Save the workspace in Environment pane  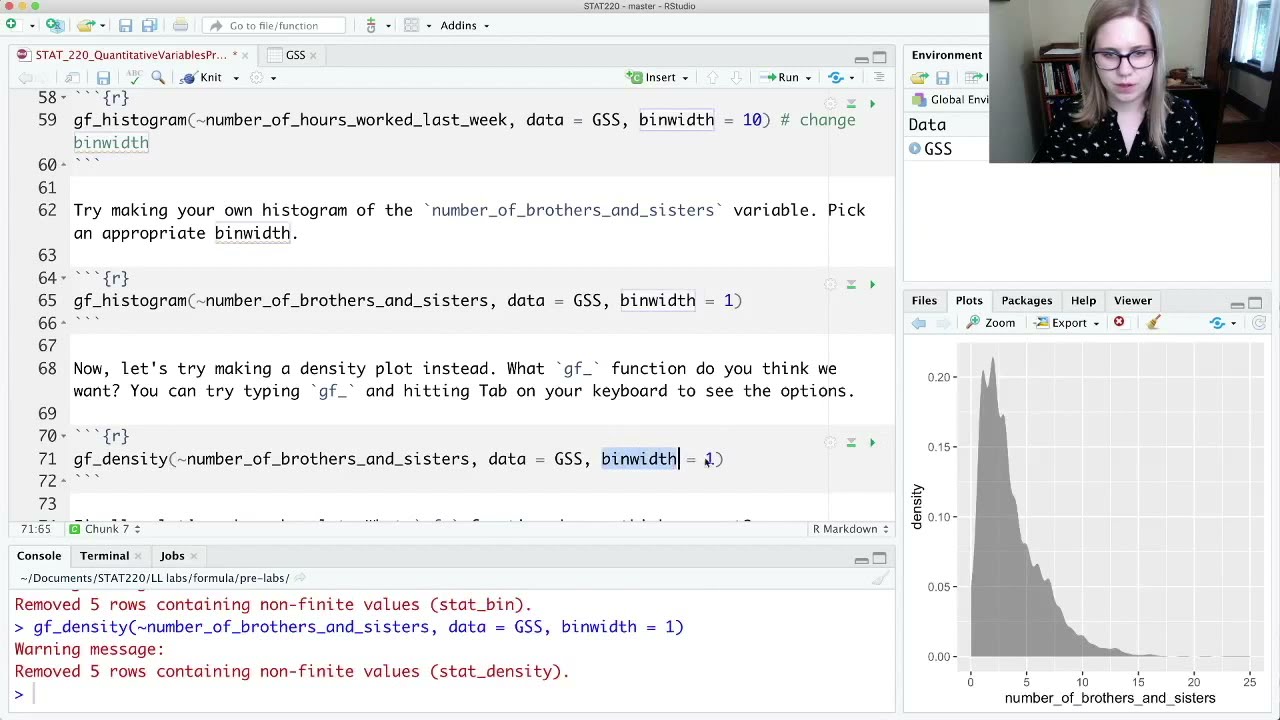click(x=942, y=77)
